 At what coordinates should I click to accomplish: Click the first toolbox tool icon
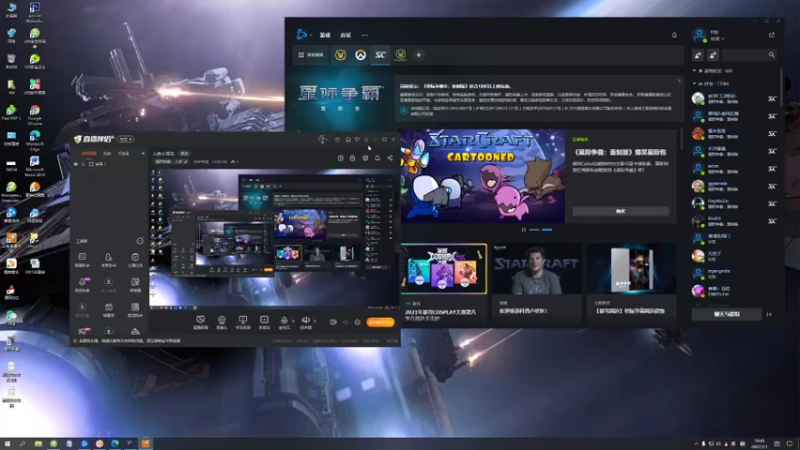click(x=82, y=259)
